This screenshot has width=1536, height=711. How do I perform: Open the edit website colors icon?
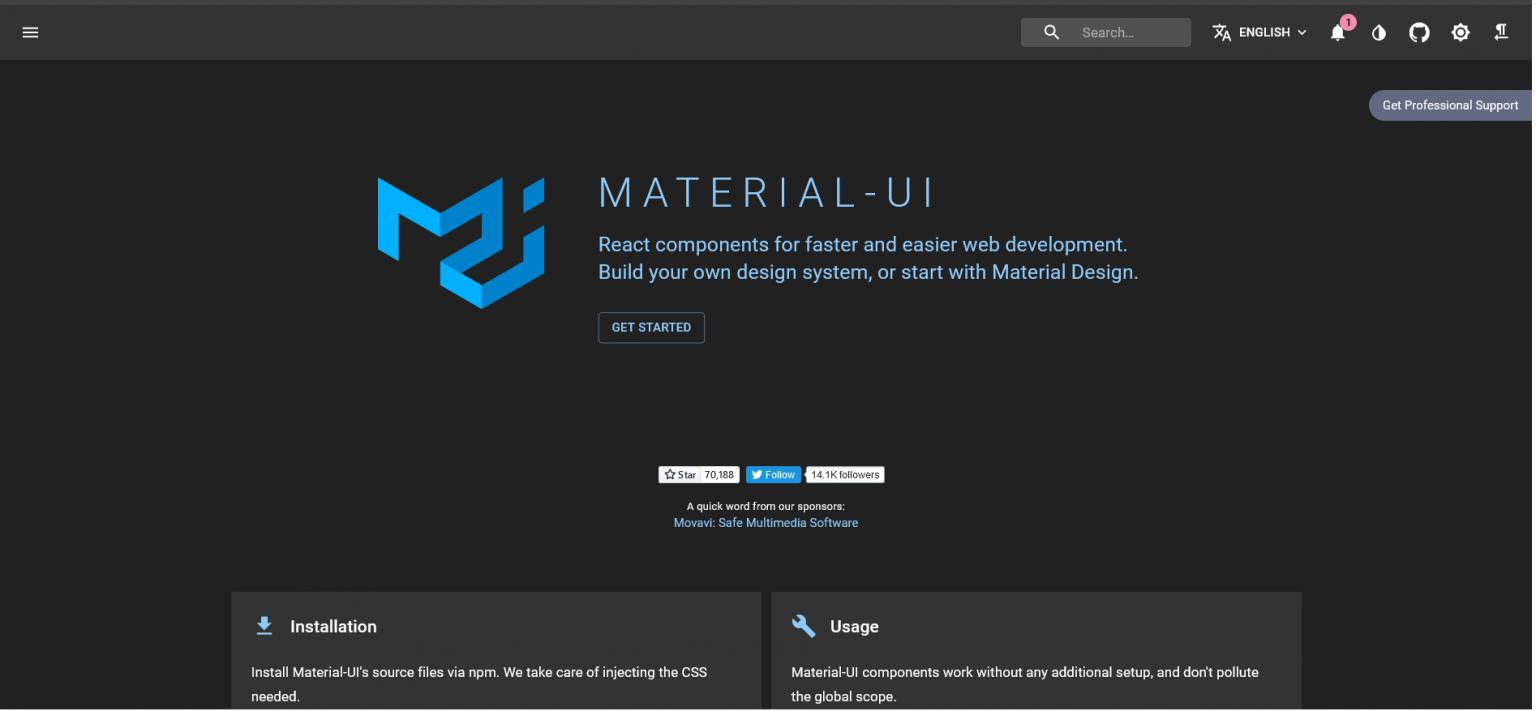1379,32
